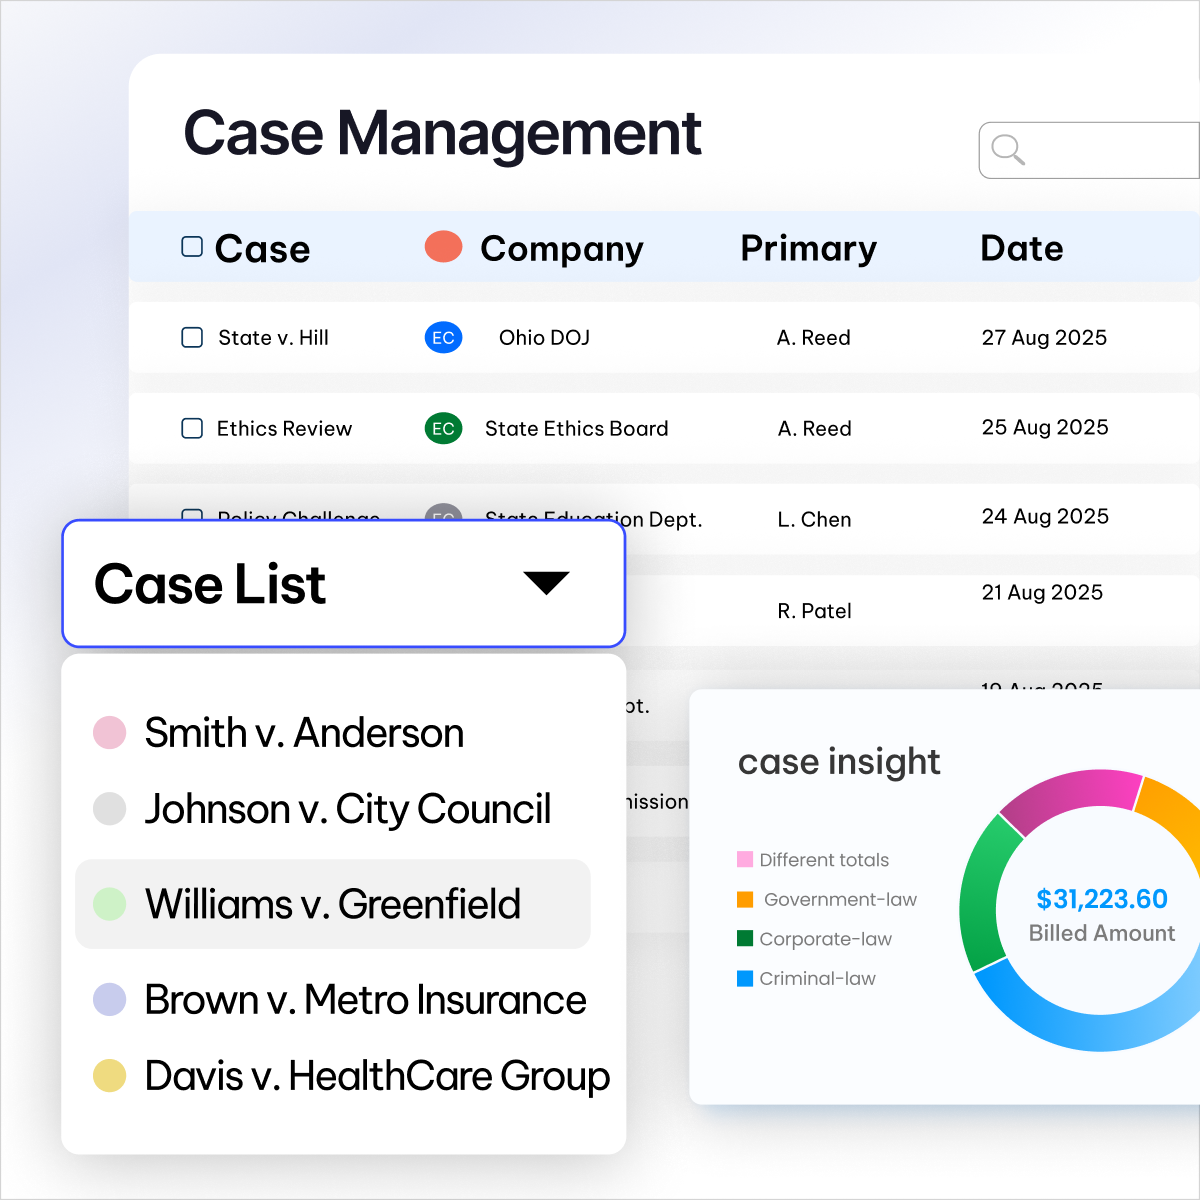Select Brown v. Metro Insurance from the list

[x=365, y=1000]
